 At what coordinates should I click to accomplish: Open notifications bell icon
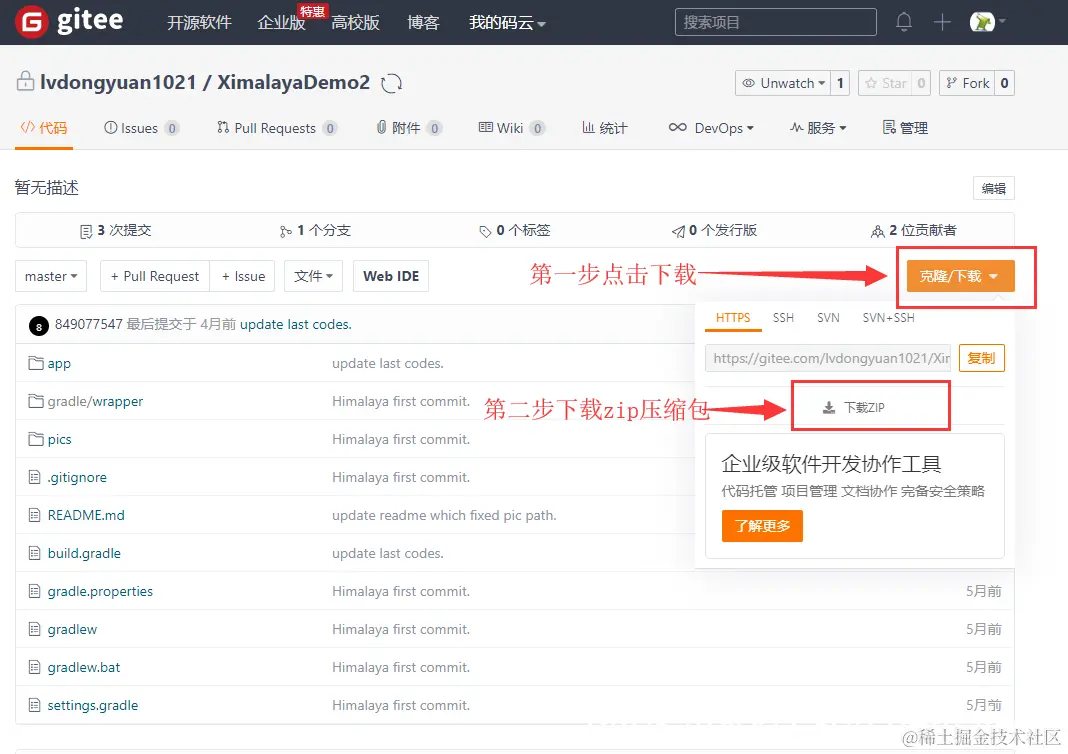coord(904,22)
